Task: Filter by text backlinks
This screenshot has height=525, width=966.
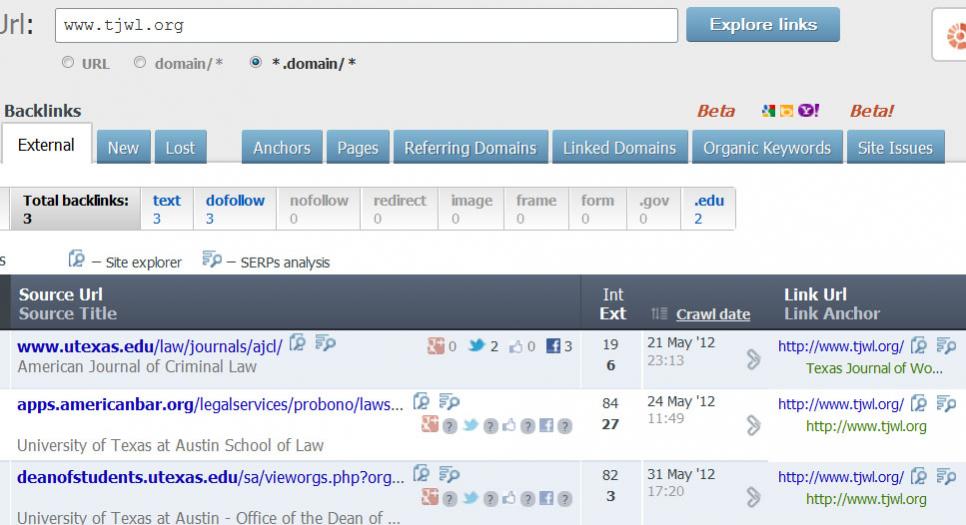Action: [x=166, y=209]
